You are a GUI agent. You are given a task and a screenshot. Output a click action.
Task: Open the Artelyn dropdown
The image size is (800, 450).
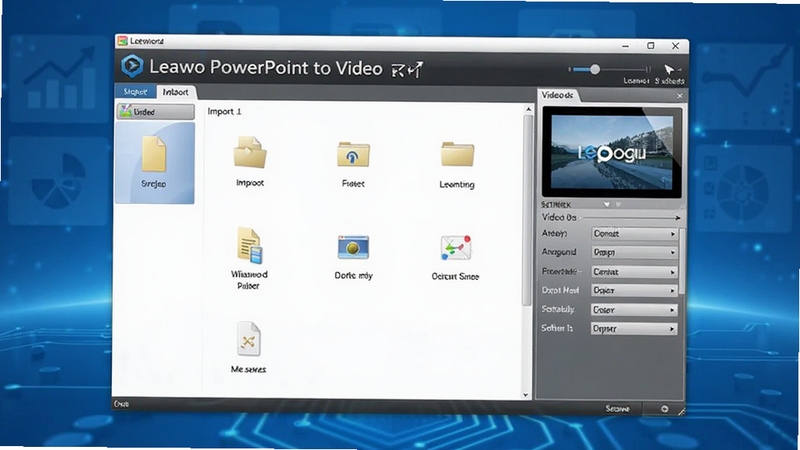coord(634,234)
